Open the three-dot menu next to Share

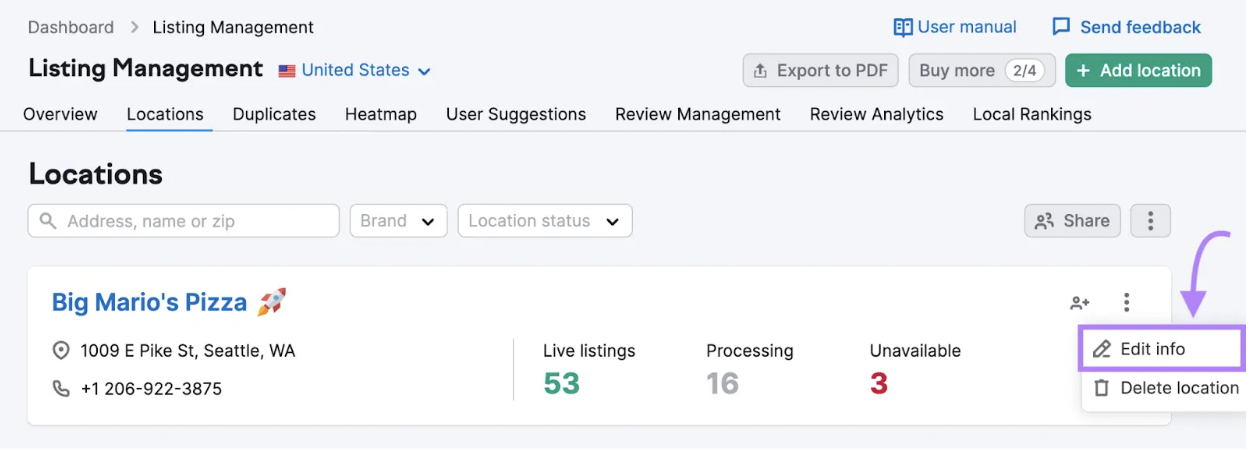point(1150,221)
